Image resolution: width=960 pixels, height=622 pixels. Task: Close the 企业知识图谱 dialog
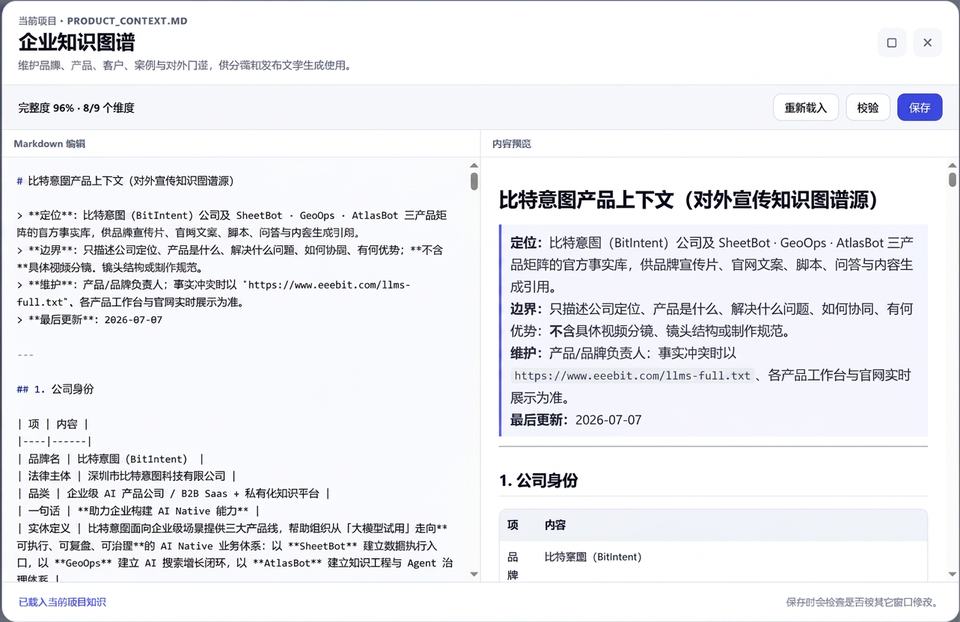click(x=928, y=43)
